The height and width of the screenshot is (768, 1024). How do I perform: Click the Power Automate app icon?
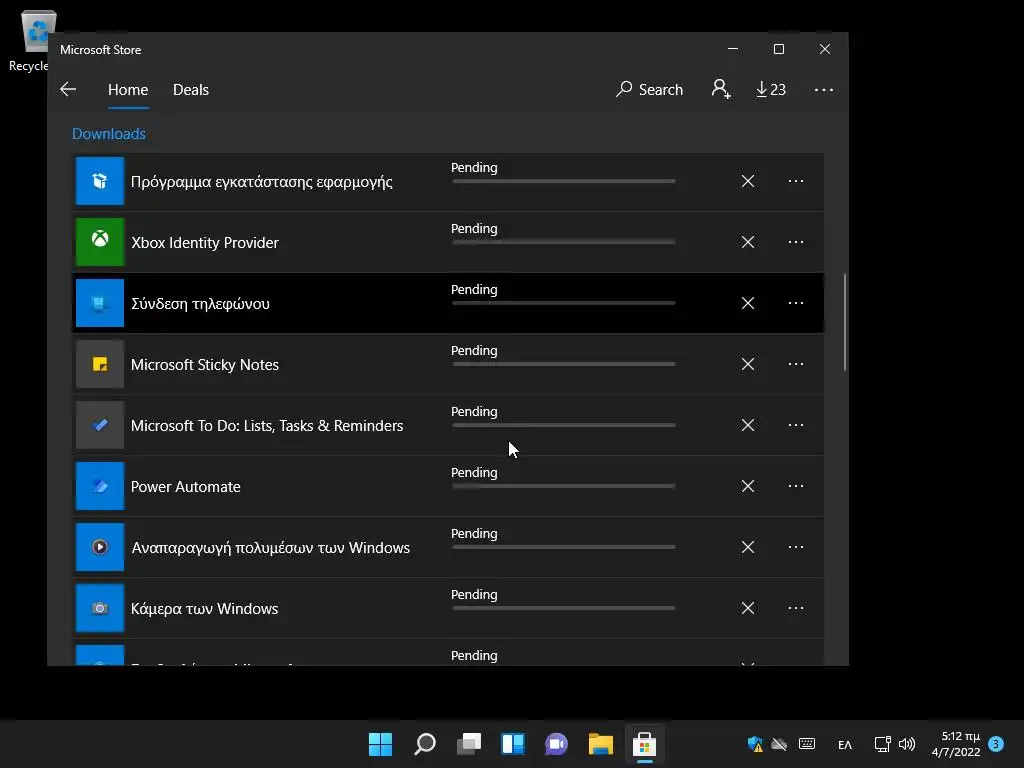point(100,487)
